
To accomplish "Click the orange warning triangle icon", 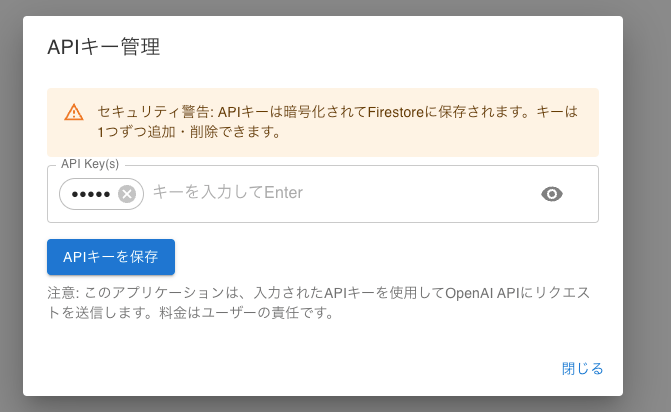I will [74, 111].
